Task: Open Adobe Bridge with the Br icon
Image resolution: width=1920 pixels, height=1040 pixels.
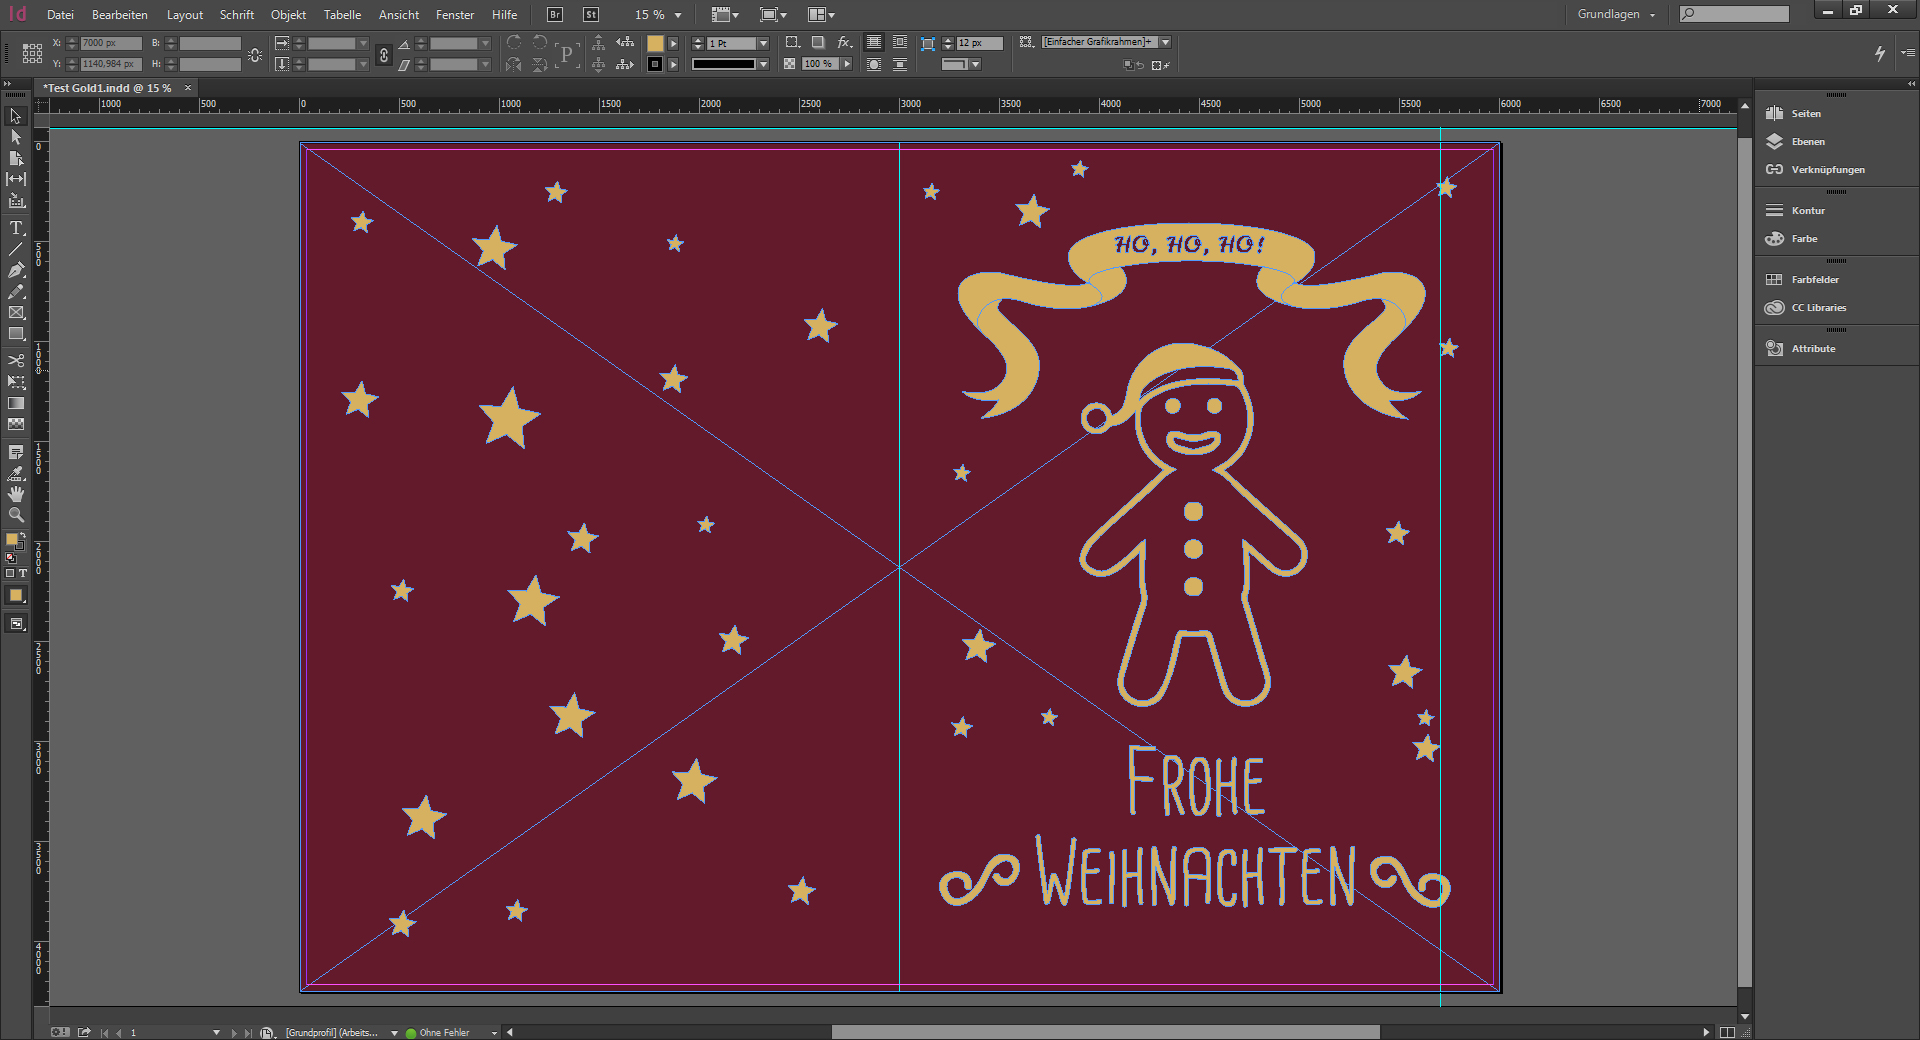Action: 555,15
